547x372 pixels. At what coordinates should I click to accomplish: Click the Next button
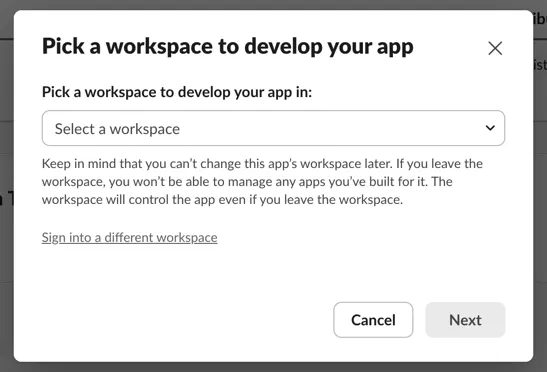[465, 320]
